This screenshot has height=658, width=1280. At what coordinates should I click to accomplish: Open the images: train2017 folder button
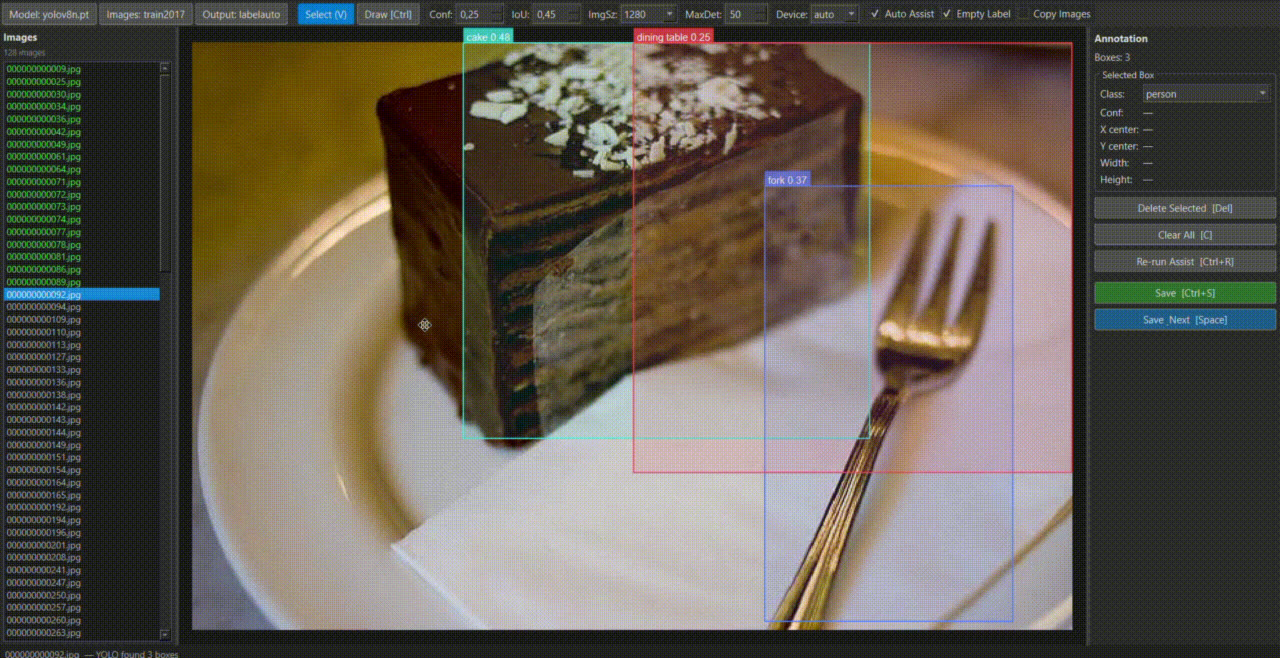(x=144, y=14)
